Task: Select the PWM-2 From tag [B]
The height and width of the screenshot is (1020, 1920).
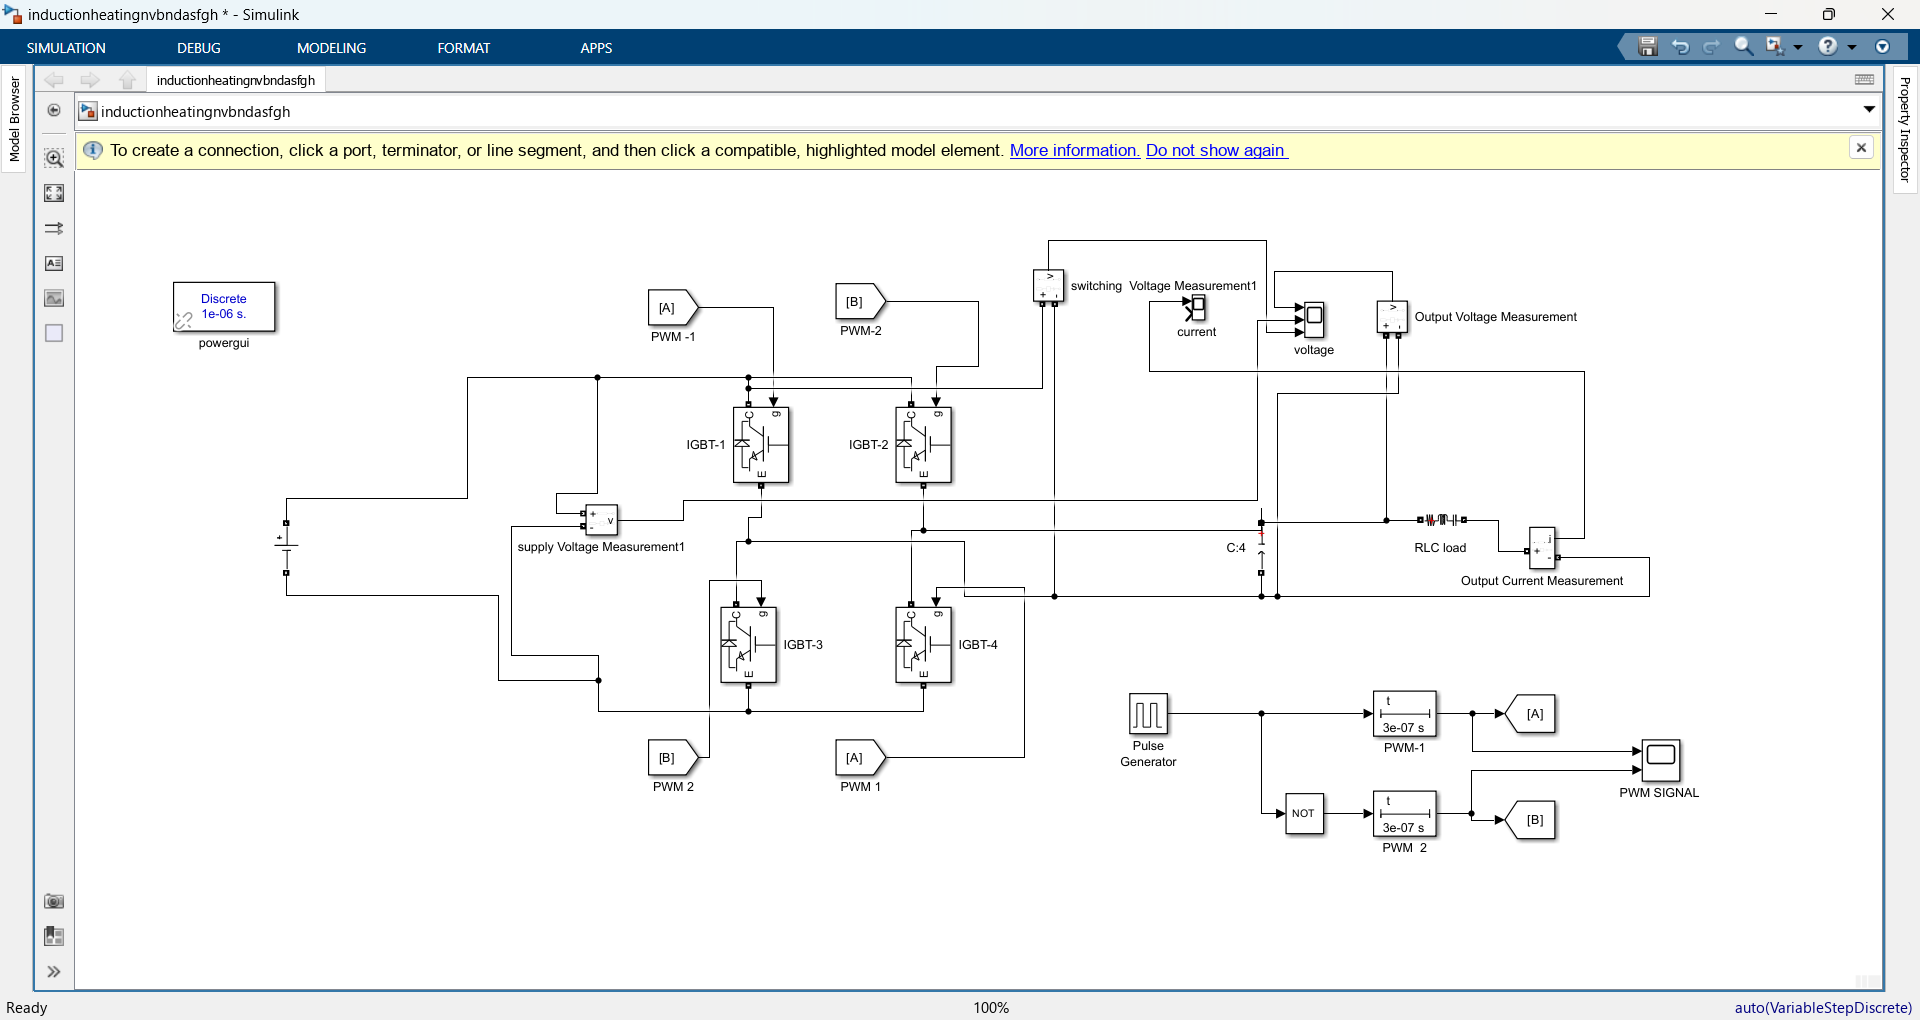Action: point(860,302)
